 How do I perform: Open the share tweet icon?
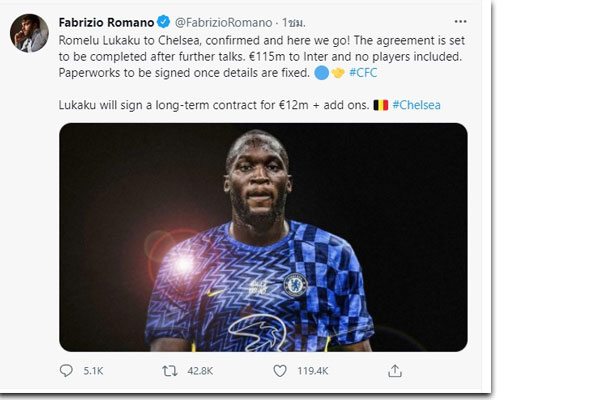[x=395, y=371]
